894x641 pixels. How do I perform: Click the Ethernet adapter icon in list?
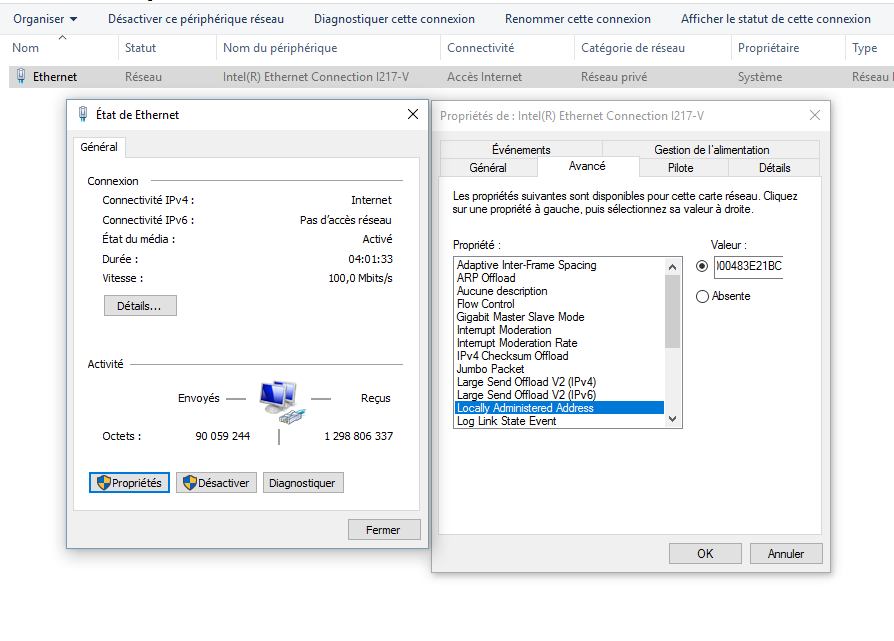pyautogui.click(x=21, y=77)
